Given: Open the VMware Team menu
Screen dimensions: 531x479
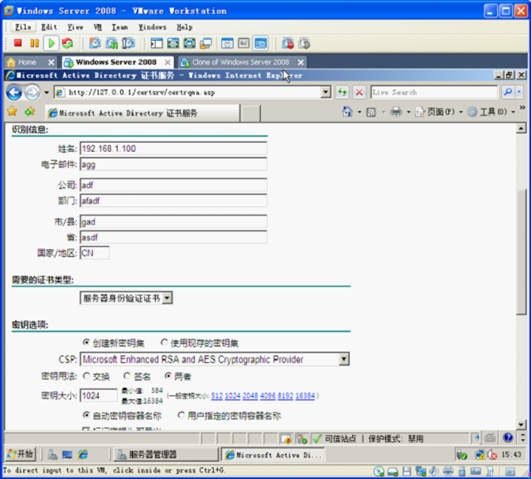Looking at the screenshot, I should click(120, 27).
